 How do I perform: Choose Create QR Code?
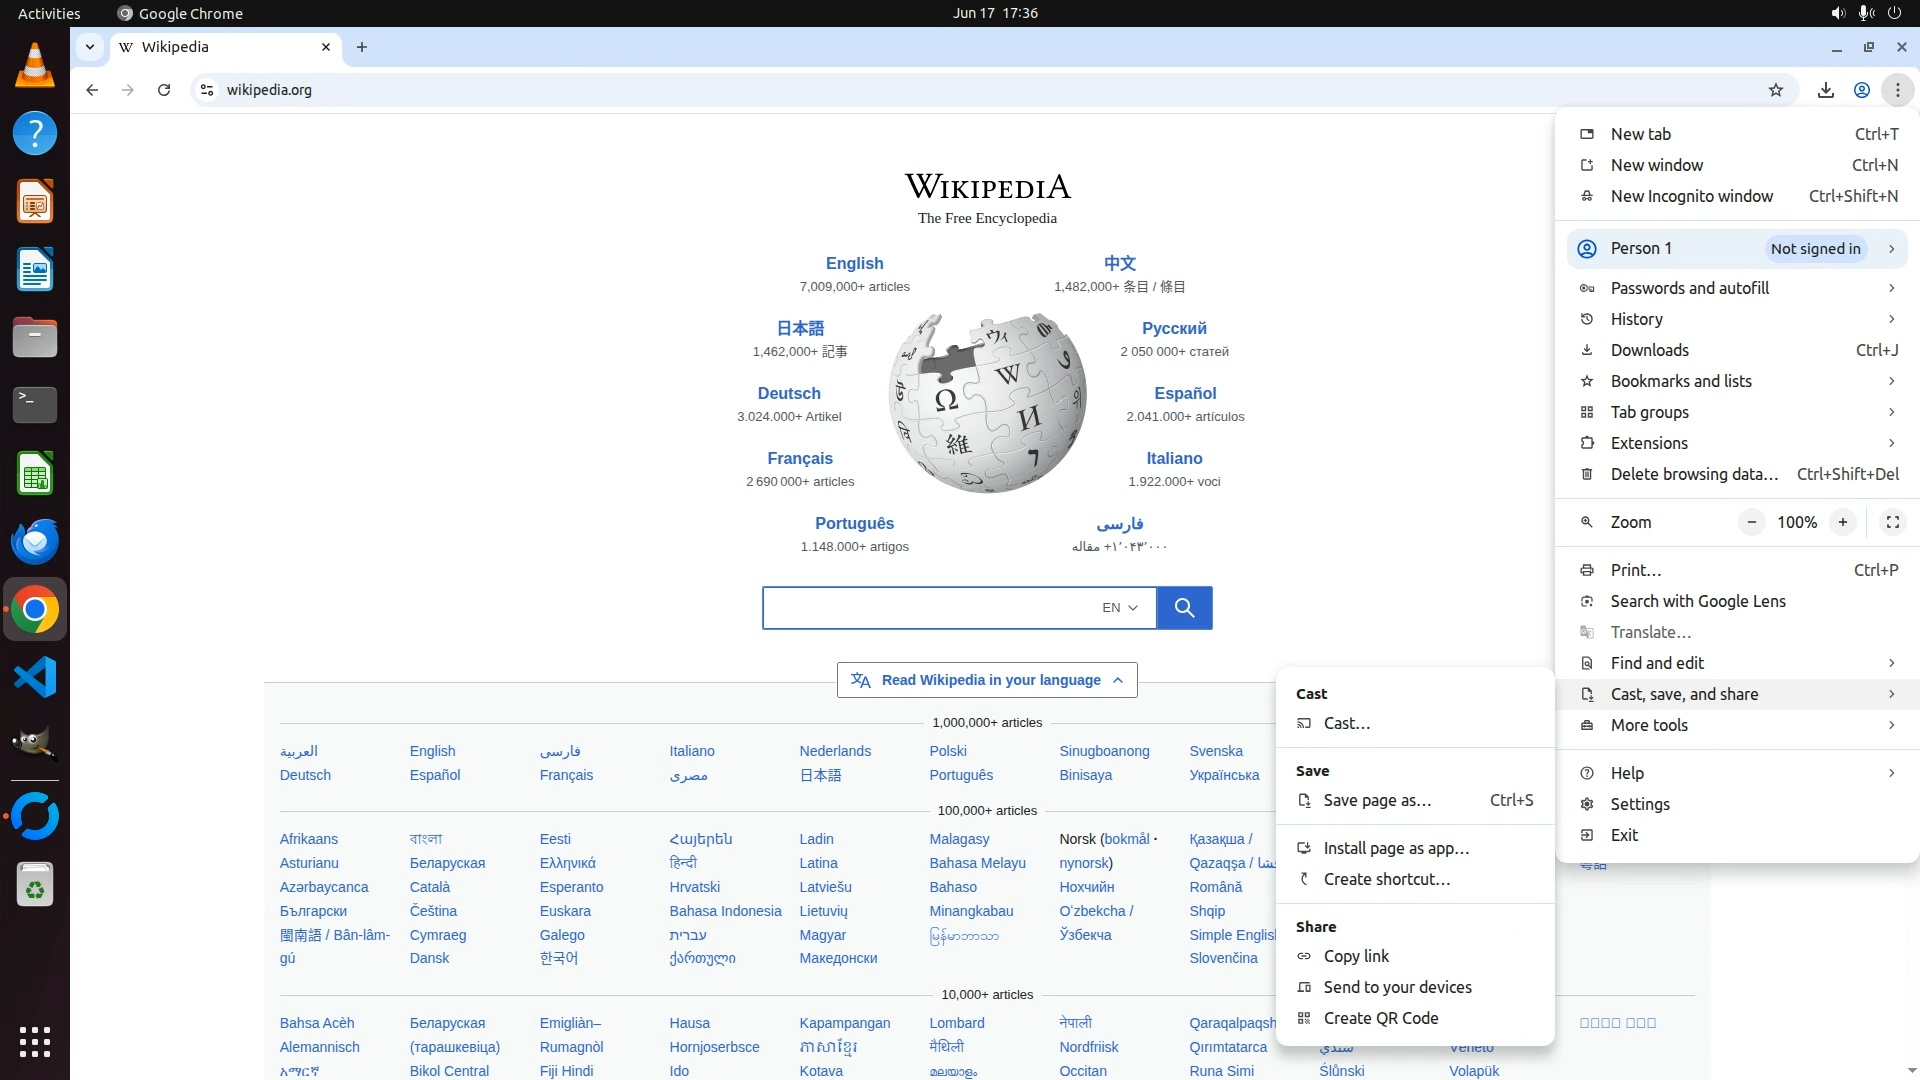coord(1380,1018)
